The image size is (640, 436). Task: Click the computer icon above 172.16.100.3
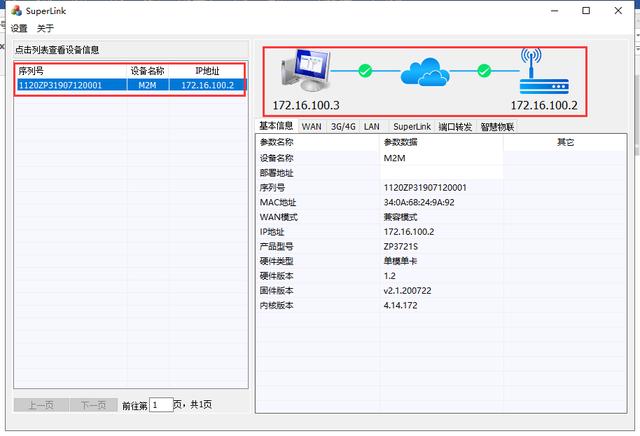coord(306,70)
